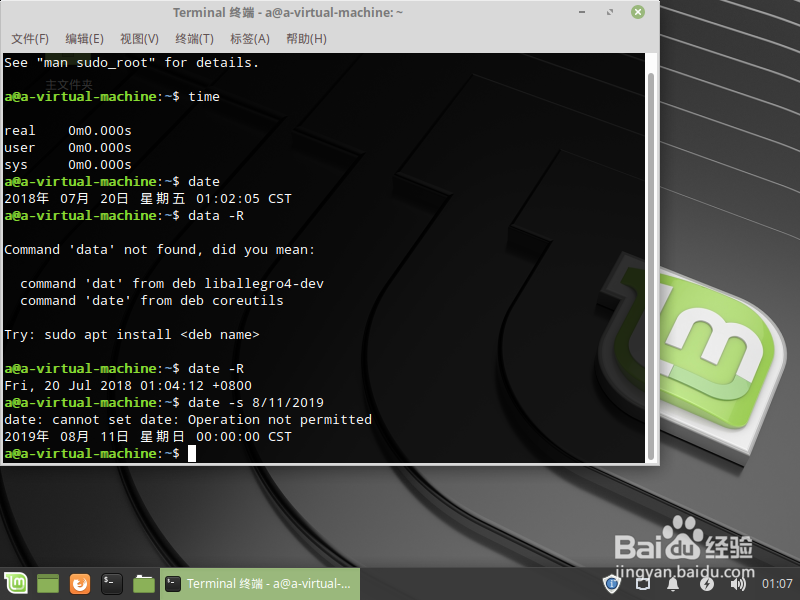Screen dimensions: 800x600
Task: Expand the 标签(A) menu
Action: (x=249, y=38)
